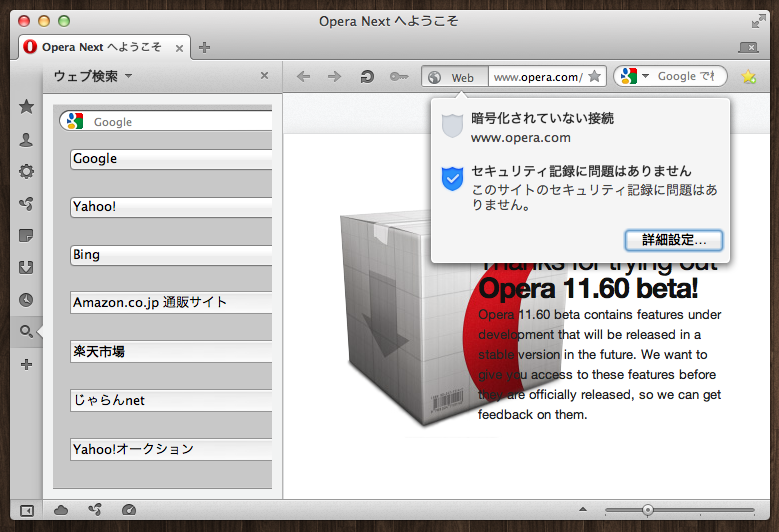Click the Yahoo!オークション search field
This screenshot has height=532, width=779.
pos(171,450)
